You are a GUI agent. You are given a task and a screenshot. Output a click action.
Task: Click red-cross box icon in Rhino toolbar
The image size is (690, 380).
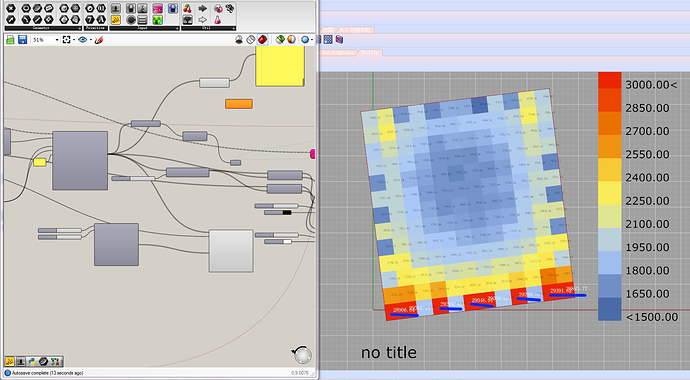(339, 40)
